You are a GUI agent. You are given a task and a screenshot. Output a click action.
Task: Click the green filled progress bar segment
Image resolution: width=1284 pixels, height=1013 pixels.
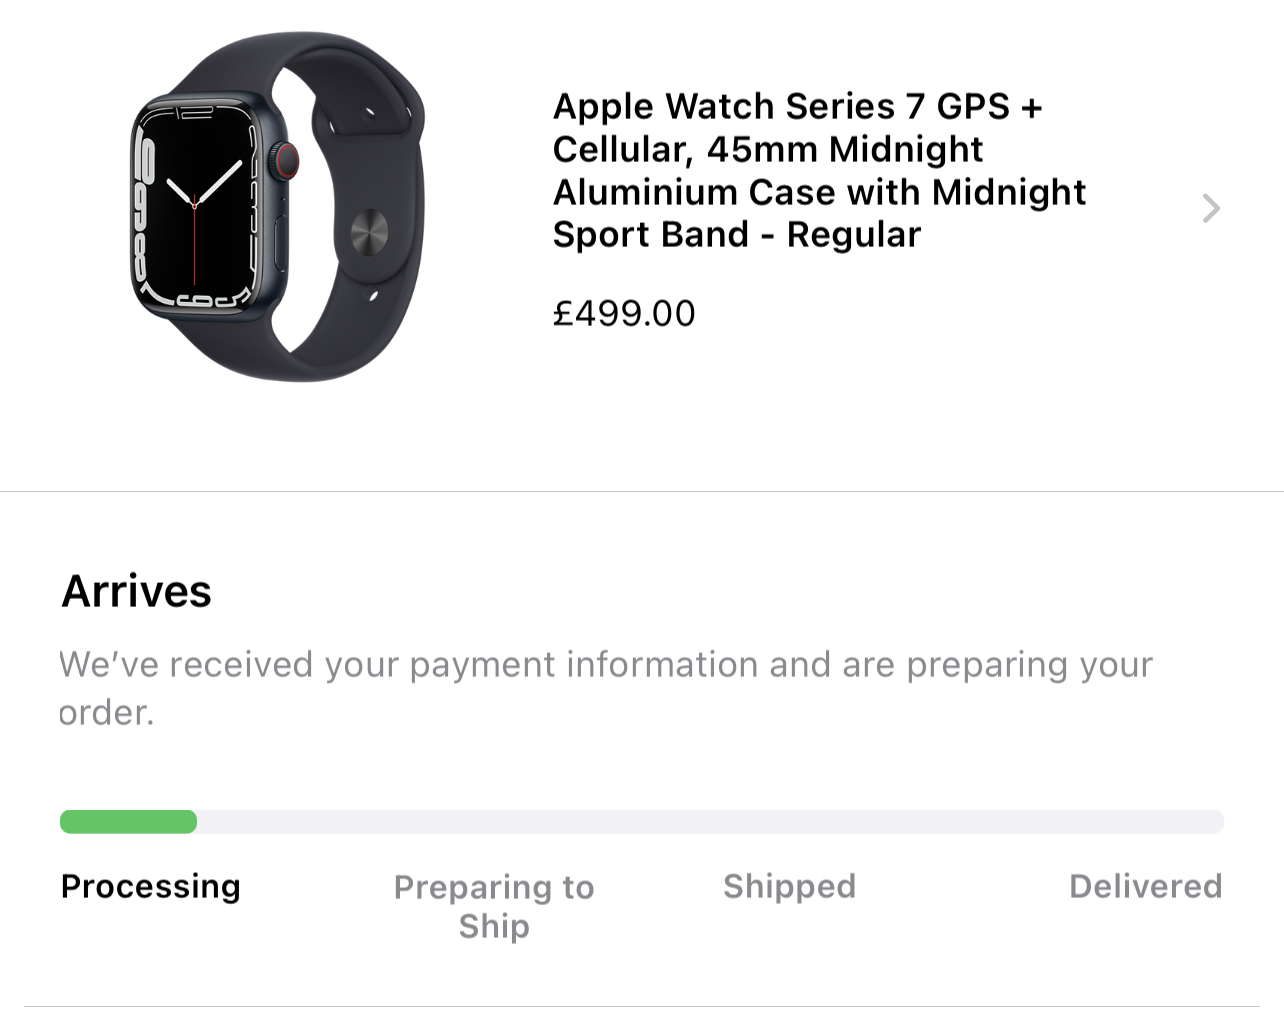coord(129,822)
